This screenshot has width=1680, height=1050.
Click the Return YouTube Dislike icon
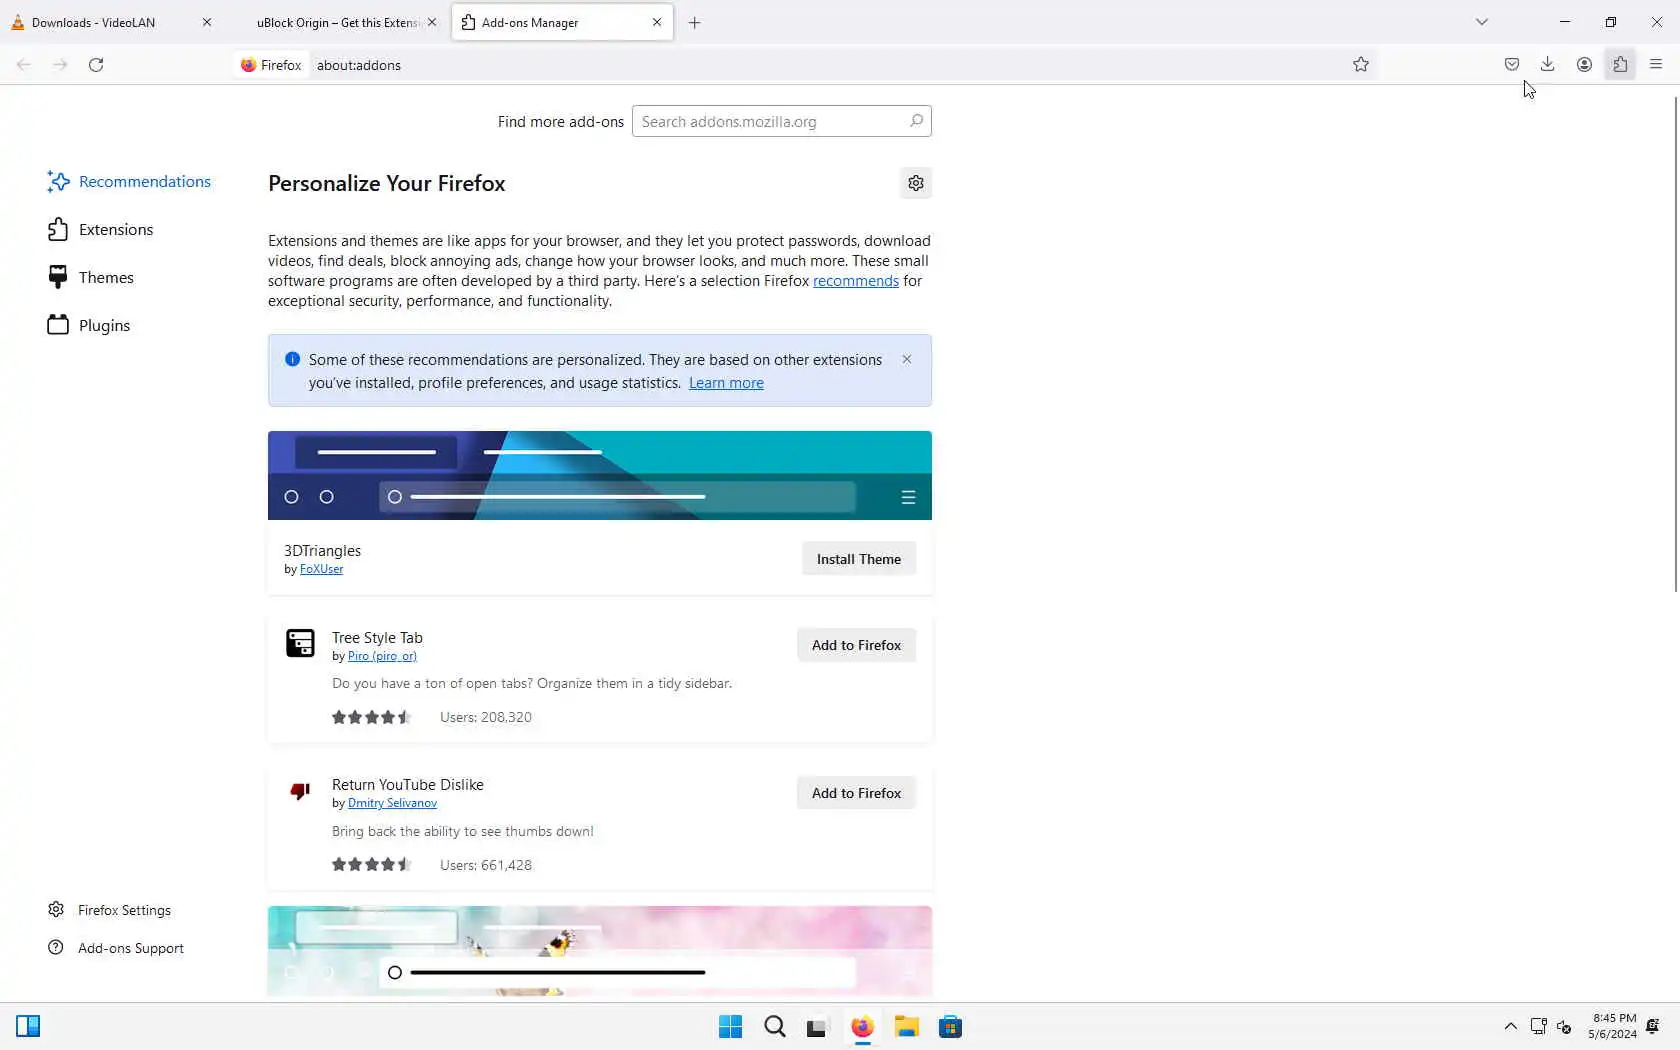pyautogui.click(x=300, y=791)
